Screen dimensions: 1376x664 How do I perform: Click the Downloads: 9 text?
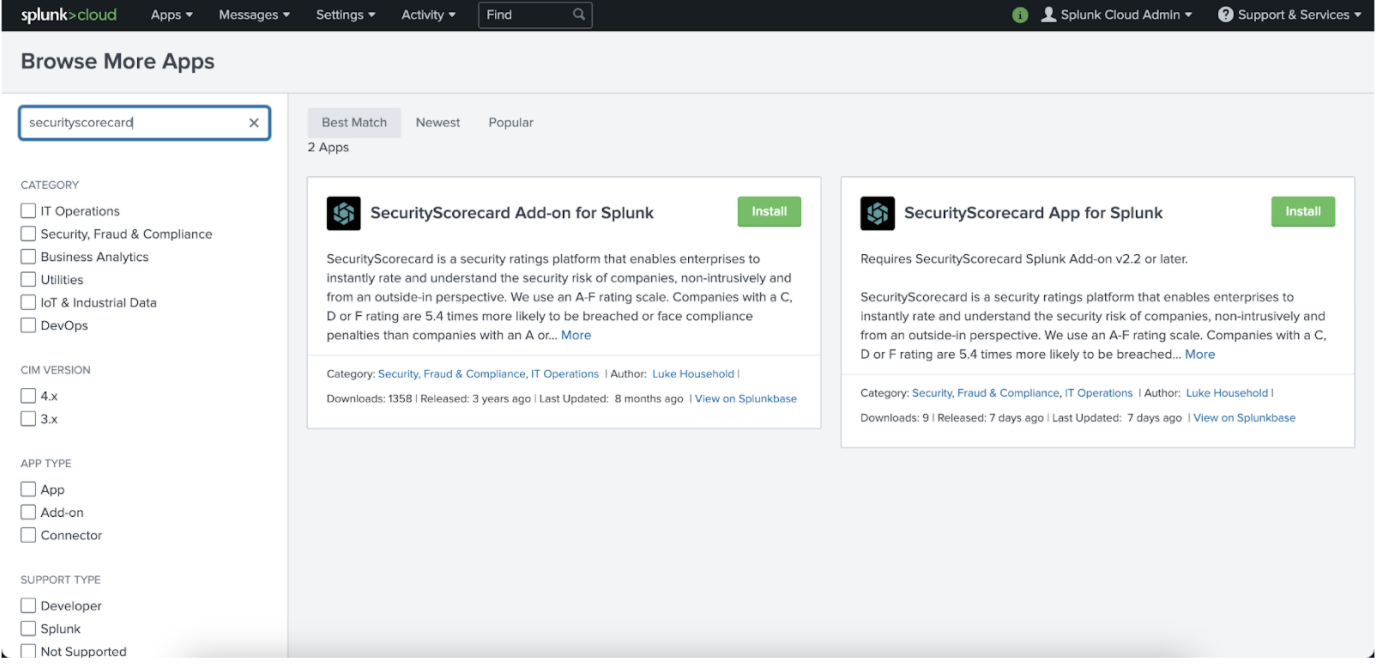click(x=895, y=418)
